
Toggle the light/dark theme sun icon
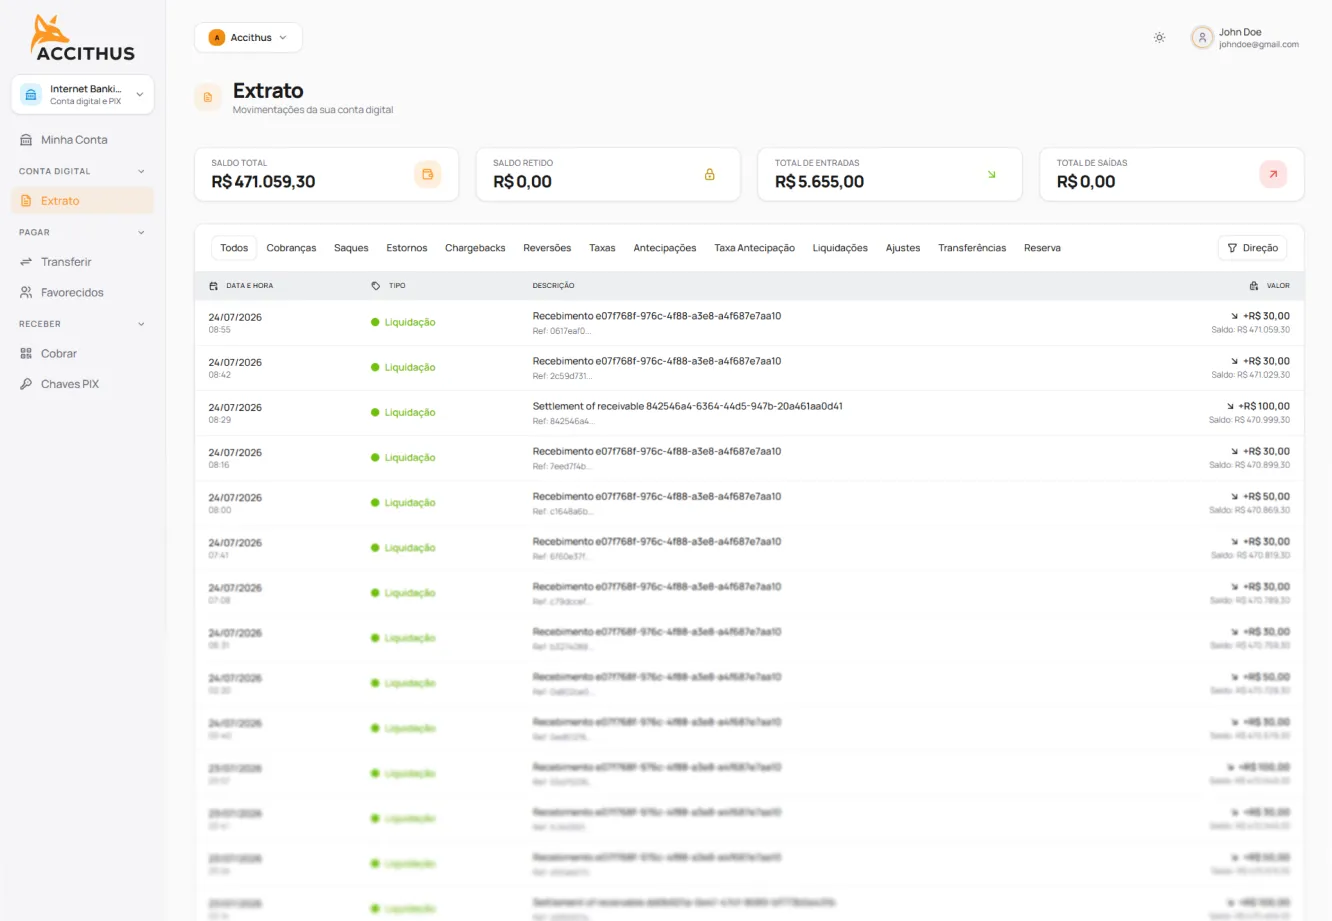click(1159, 38)
